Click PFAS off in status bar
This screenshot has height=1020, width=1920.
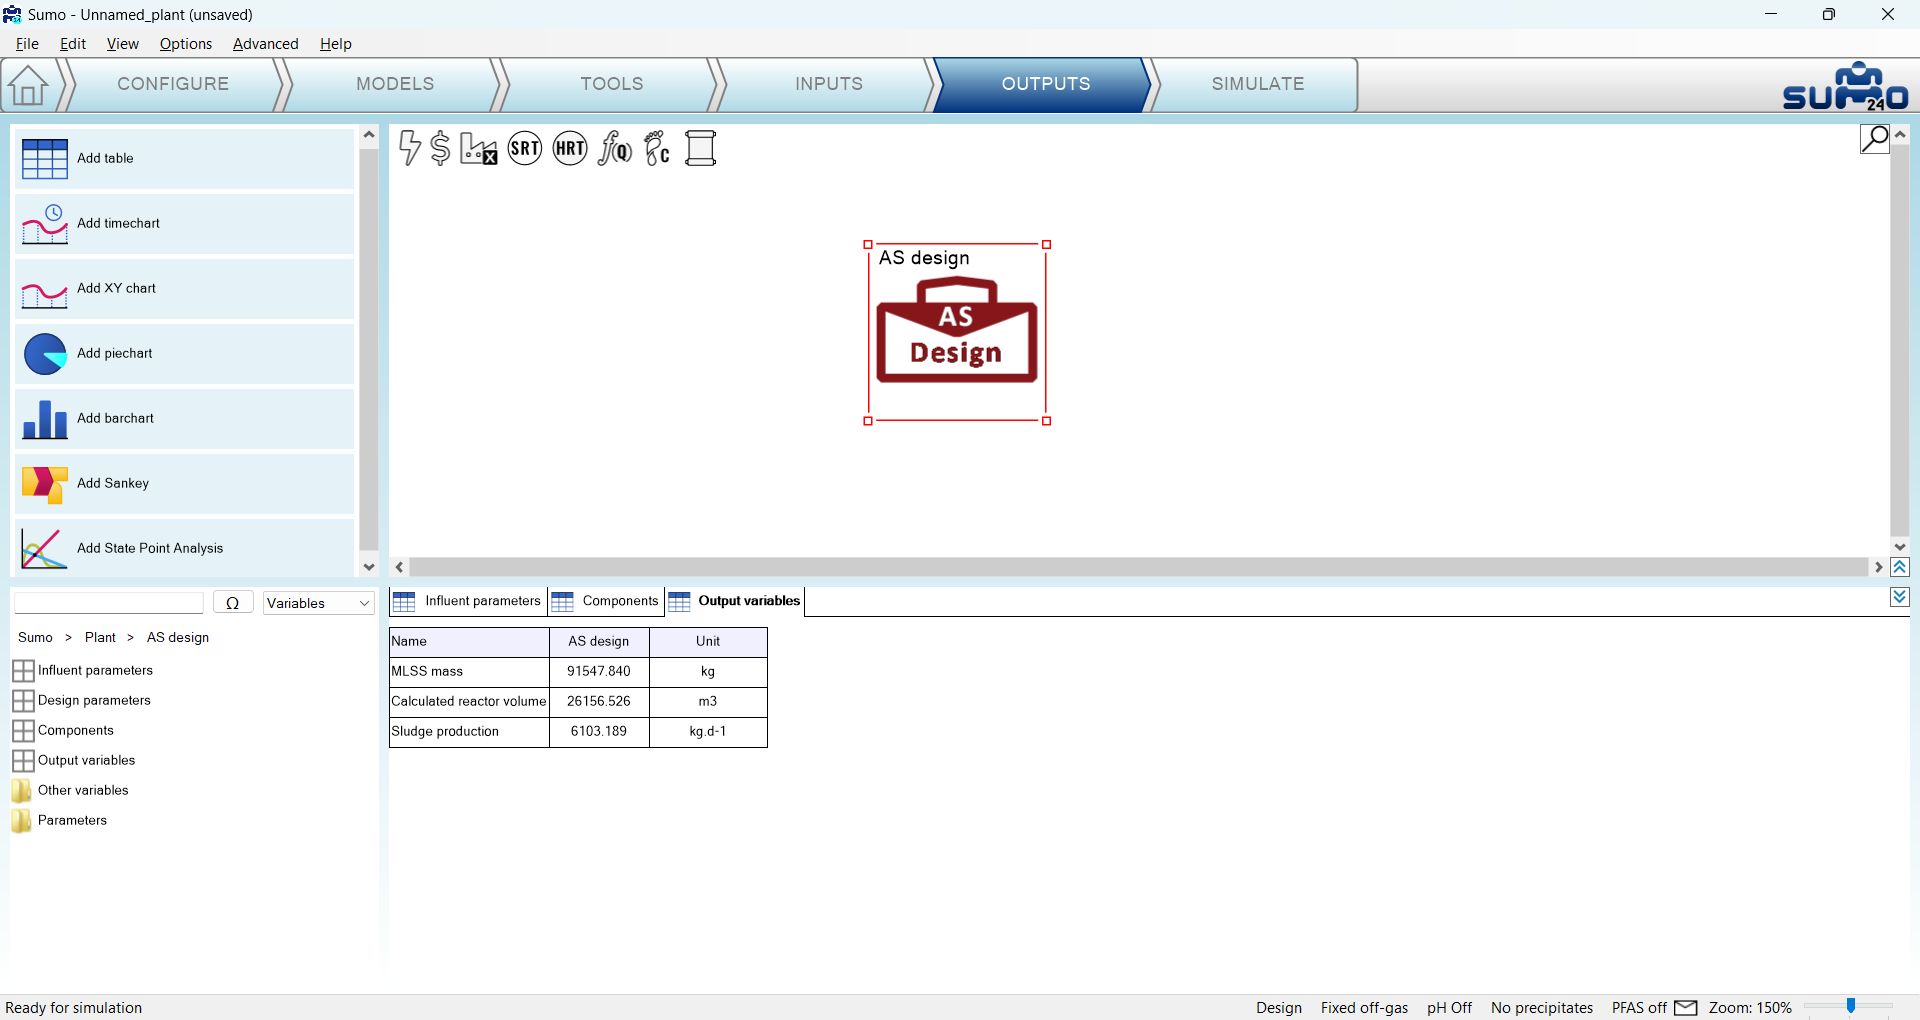click(x=1639, y=1007)
